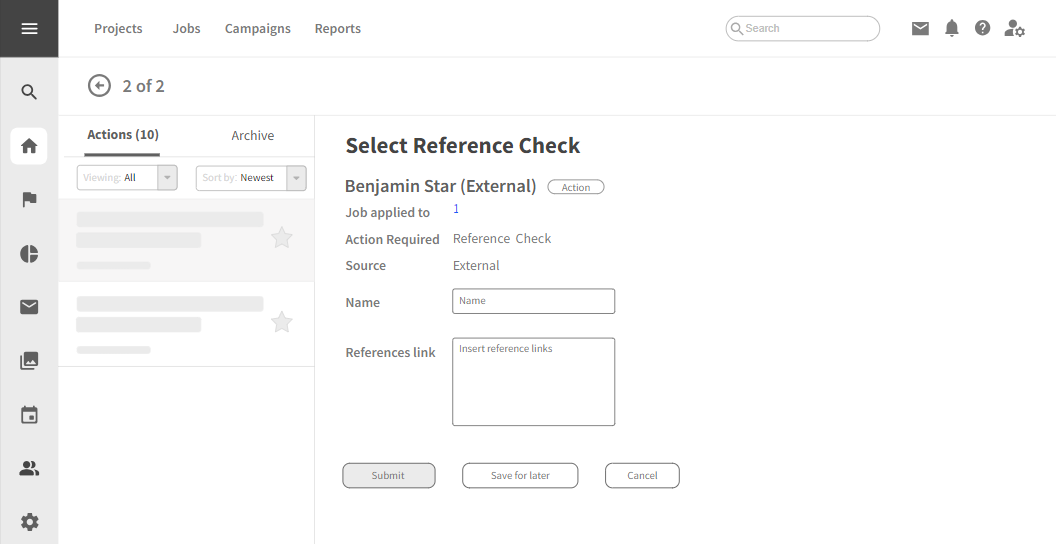Open the help question mark icon
This screenshot has width=1056, height=544.
point(983,28)
